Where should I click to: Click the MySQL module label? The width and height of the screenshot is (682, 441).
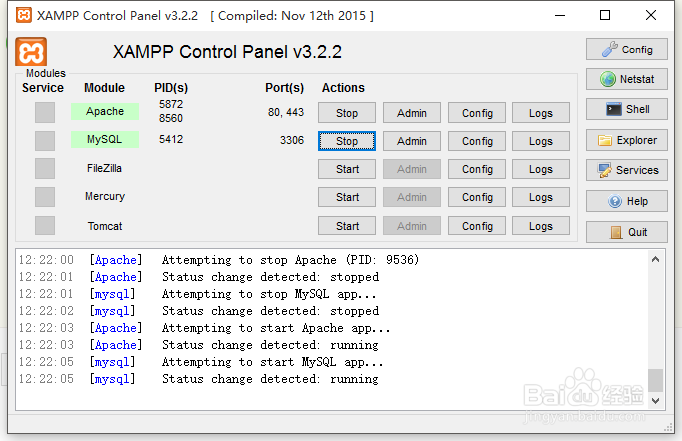coord(105,140)
